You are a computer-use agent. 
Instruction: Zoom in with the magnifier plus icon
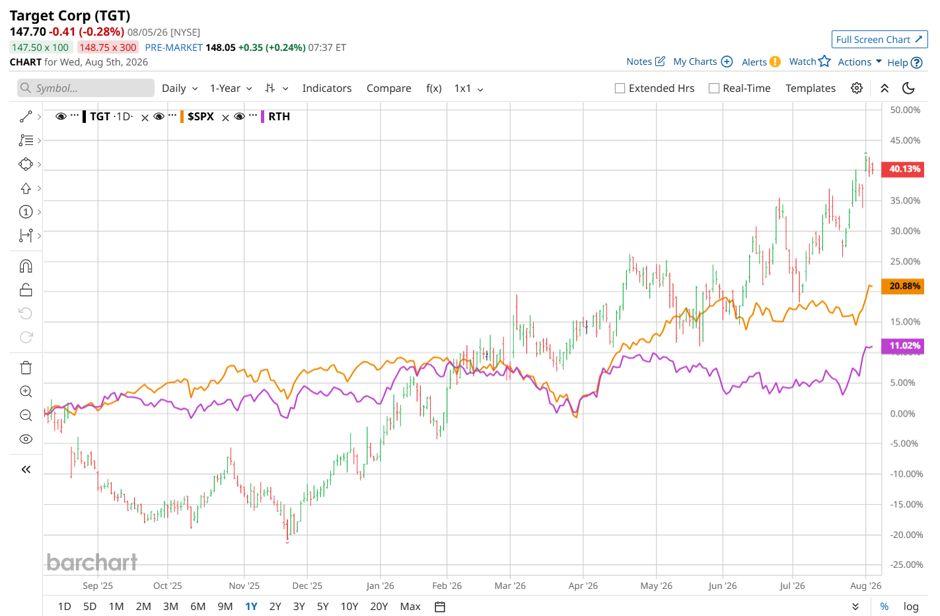coord(26,391)
